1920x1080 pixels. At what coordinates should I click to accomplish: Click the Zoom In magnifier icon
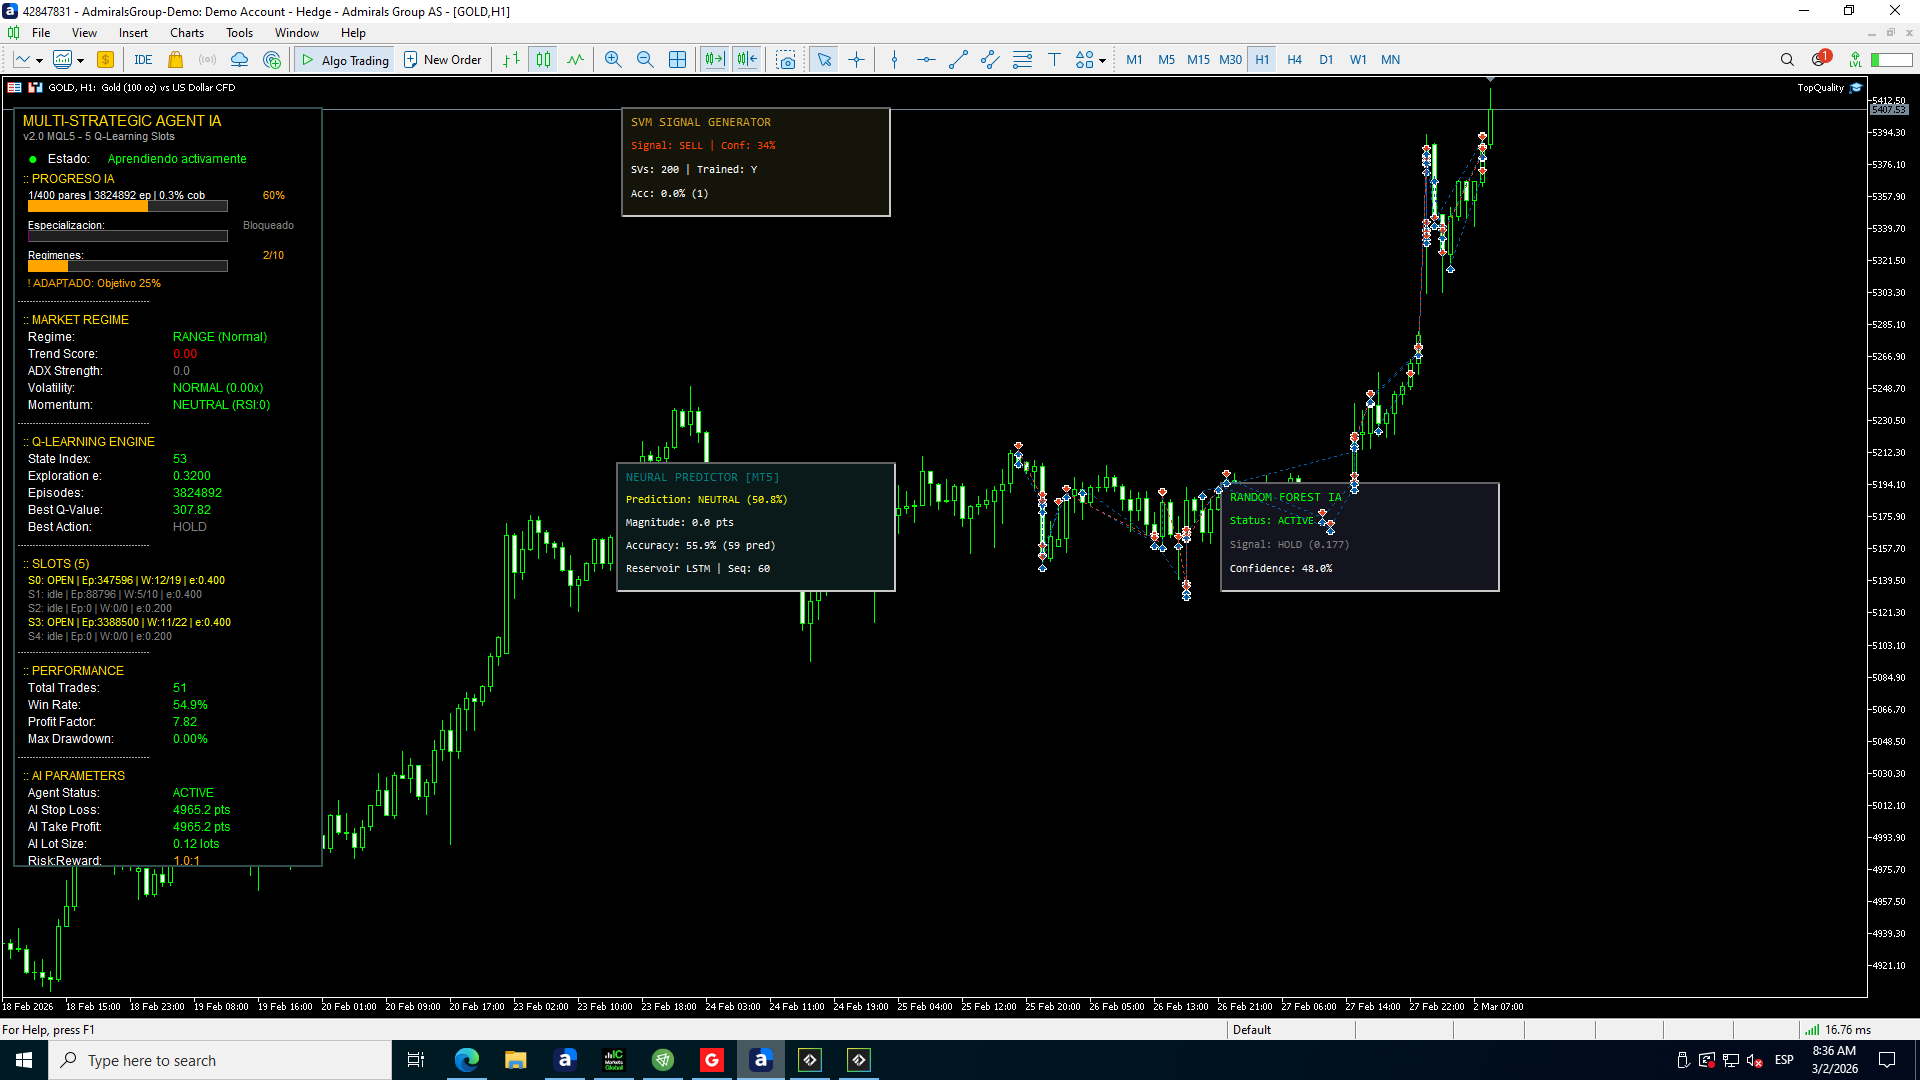(613, 60)
